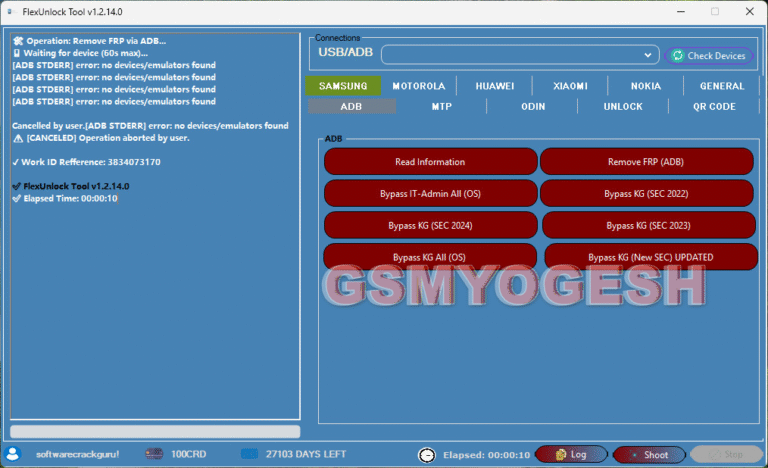768x468 pixels.
Task: Click the FlexUnlock Tool v1.2.14.0 log line
Action: coord(71,186)
